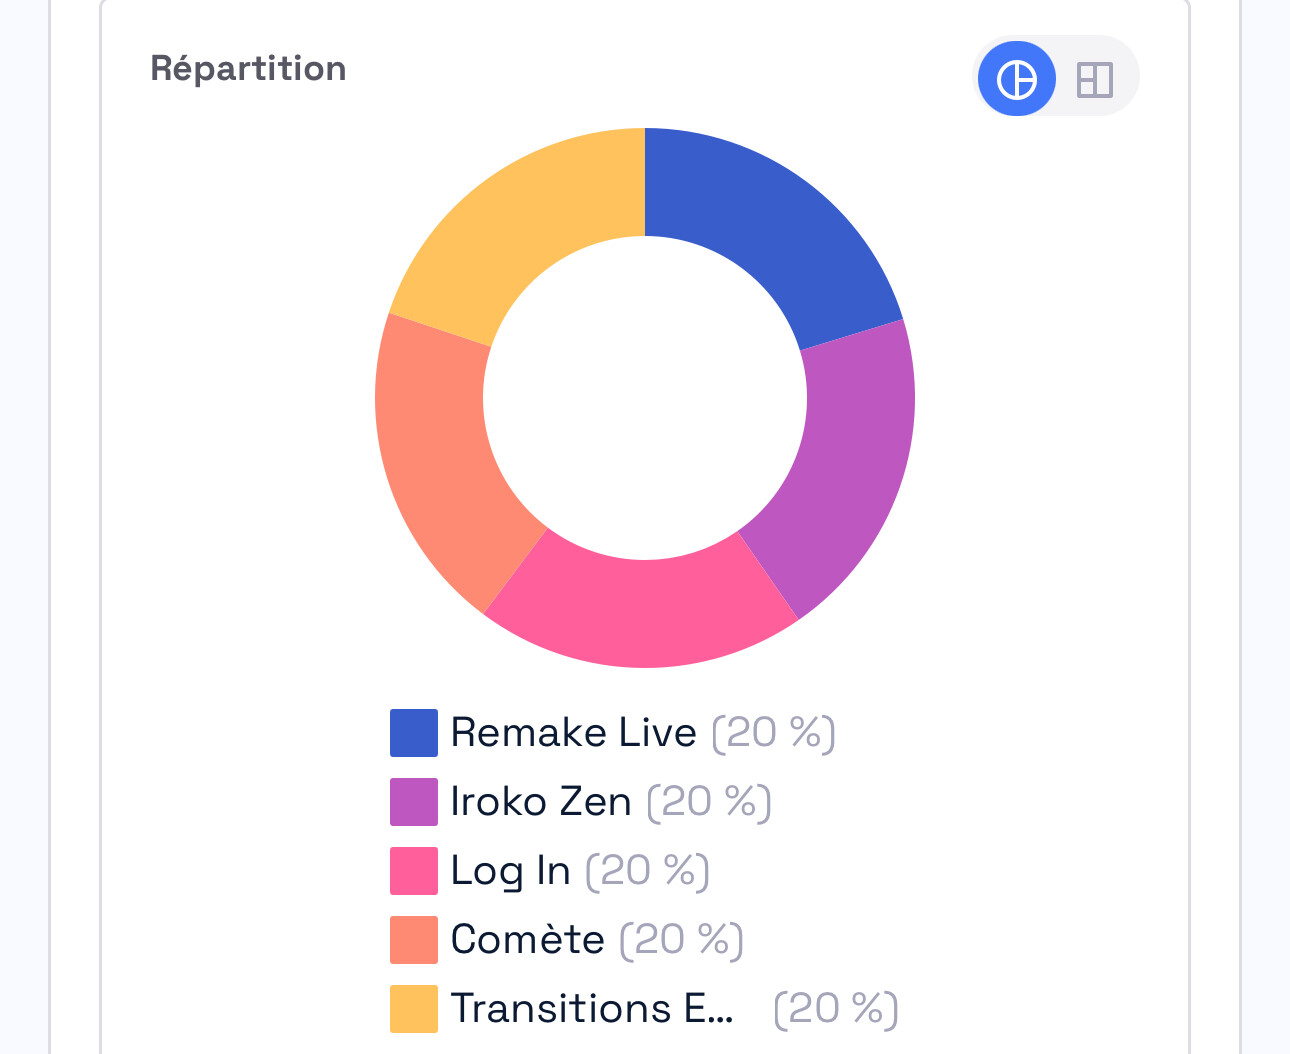
Task: Click the Comète legend label
Action: pyautogui.click(x=528, y=940)
